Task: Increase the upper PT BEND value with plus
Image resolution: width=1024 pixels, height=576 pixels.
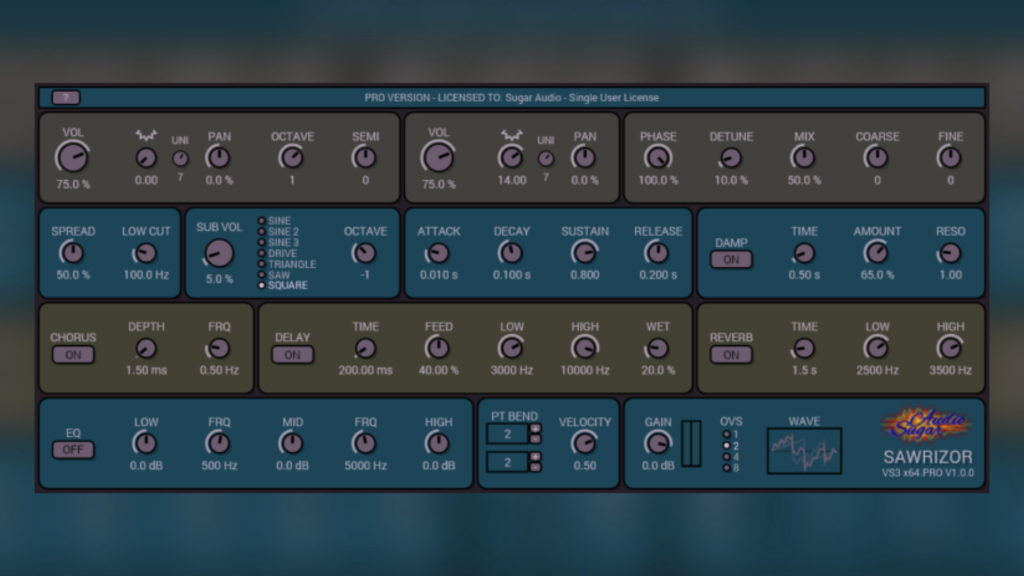Action: (x=535, y=429)
